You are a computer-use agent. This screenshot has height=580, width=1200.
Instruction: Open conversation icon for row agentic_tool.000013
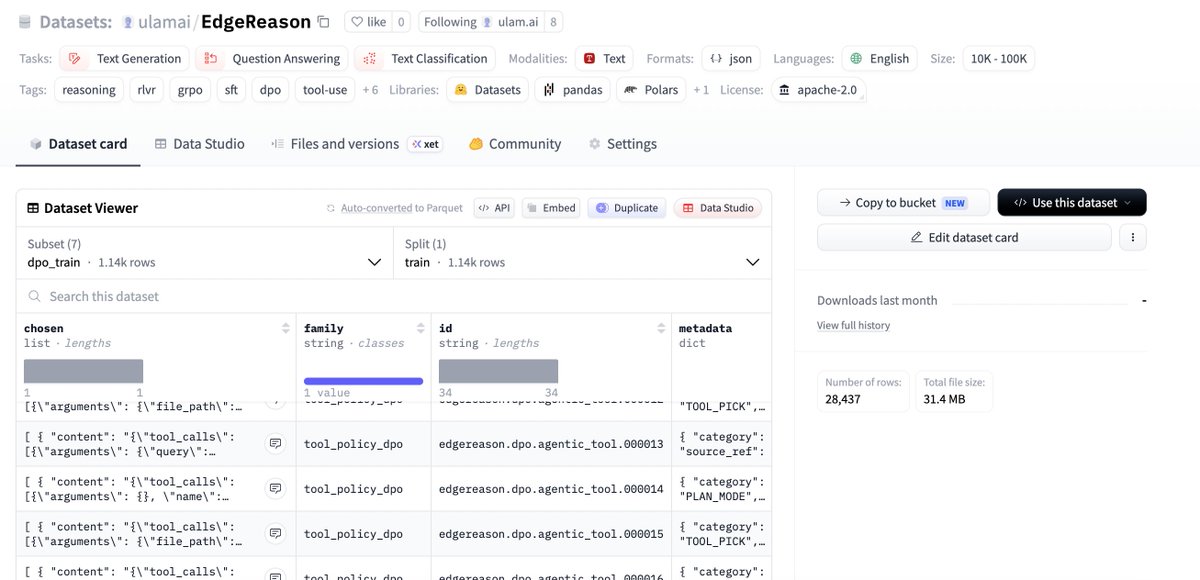275,443
